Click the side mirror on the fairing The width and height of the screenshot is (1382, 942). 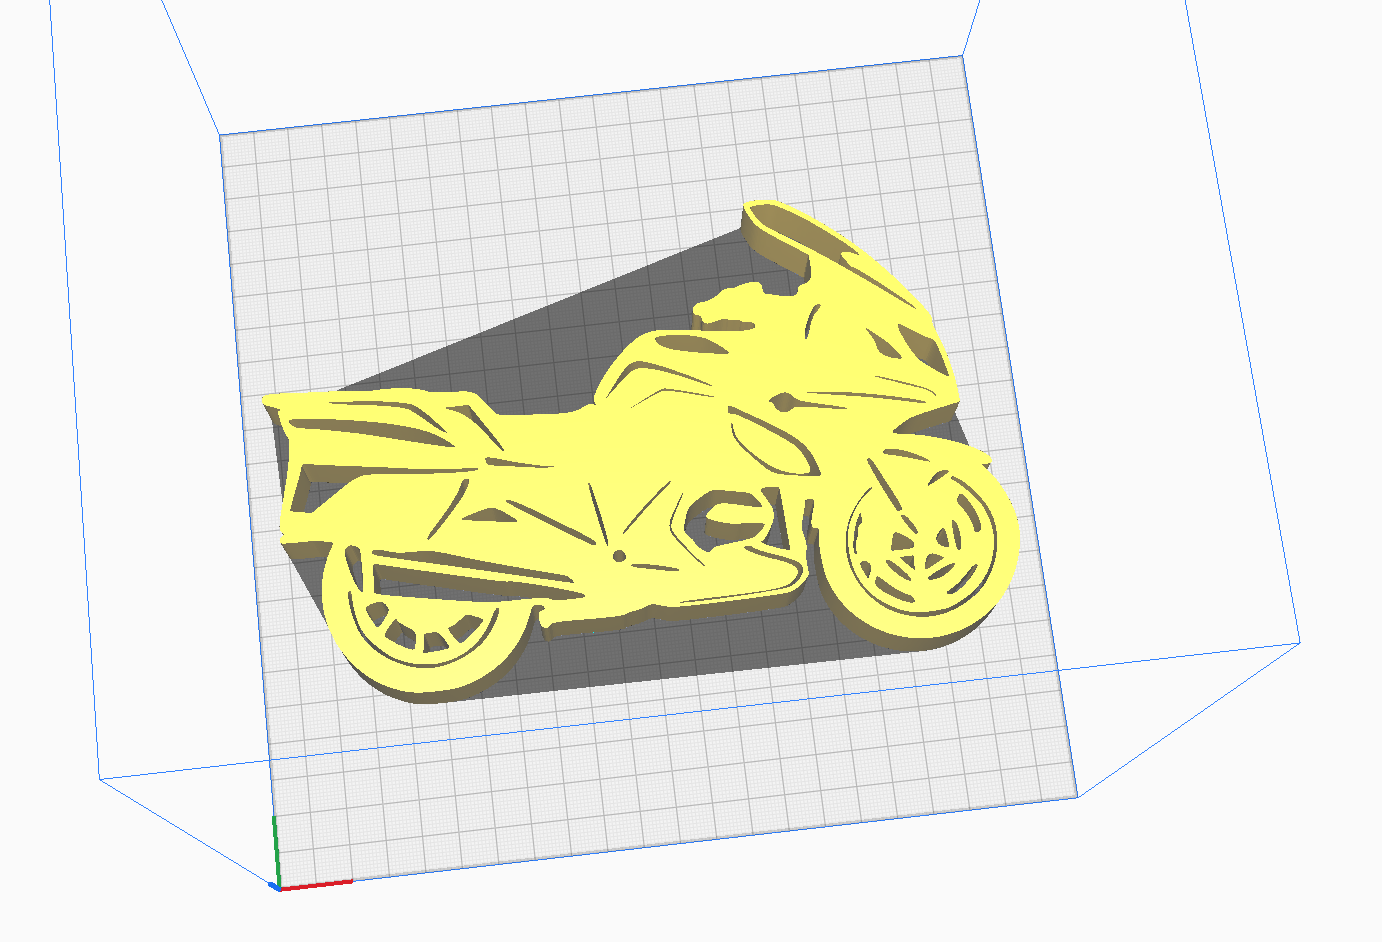click(783, 404)
